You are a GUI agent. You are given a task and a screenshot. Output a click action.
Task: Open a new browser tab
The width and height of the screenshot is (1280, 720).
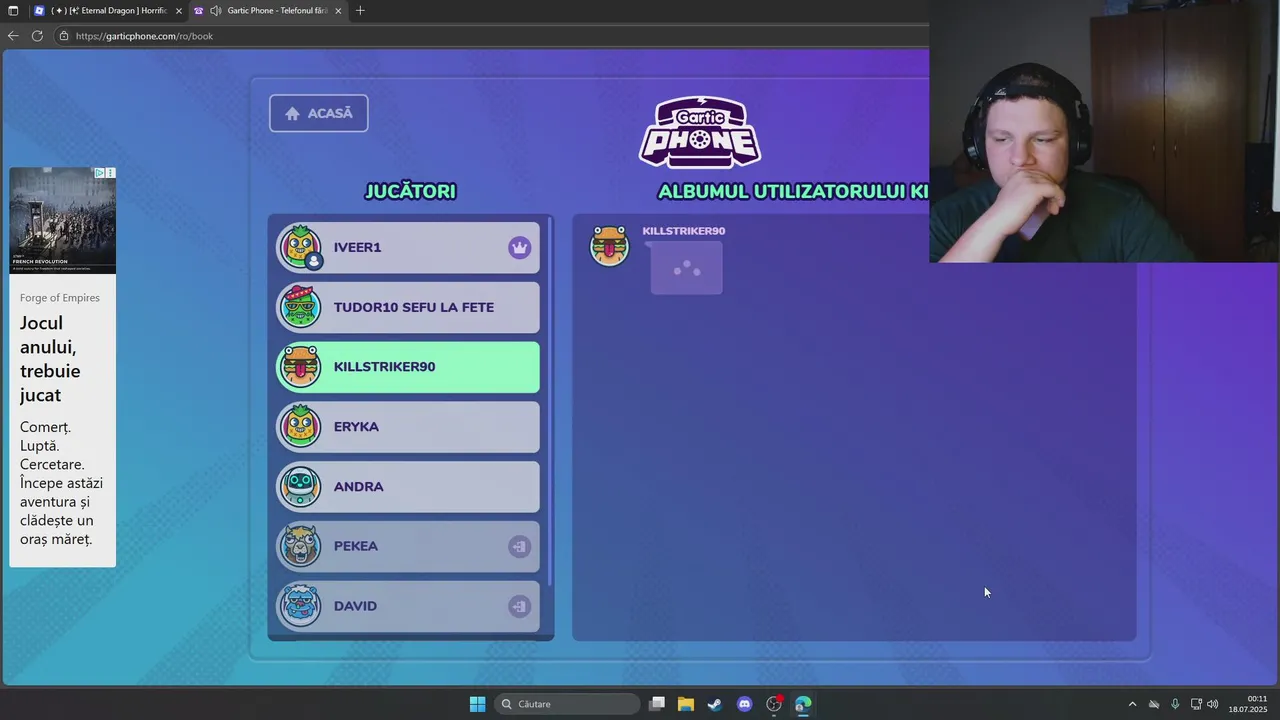click(x=360, y=11)
